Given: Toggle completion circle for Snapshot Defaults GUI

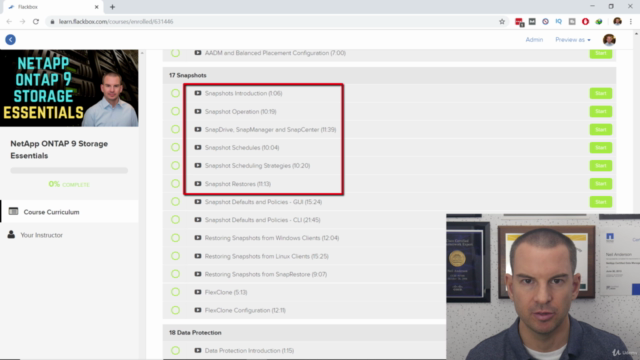Looking at the screenshot, I should coord(176,202).
